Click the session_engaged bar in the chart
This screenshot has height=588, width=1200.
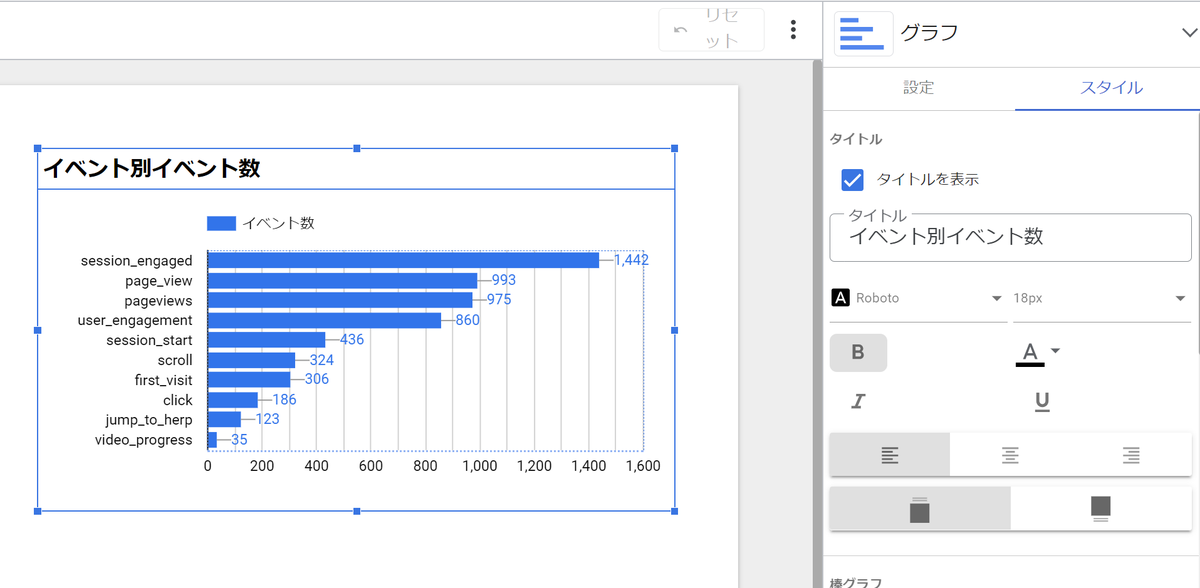(x=403, y=260)
